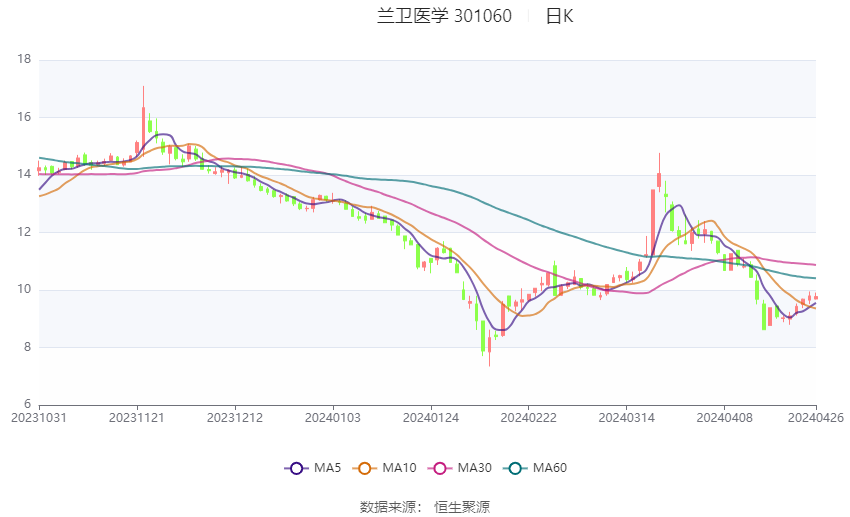Viewport: 850px width, 517px height.
Task: Select the 20240103 x-axis date label
Action: coord(332,418)
